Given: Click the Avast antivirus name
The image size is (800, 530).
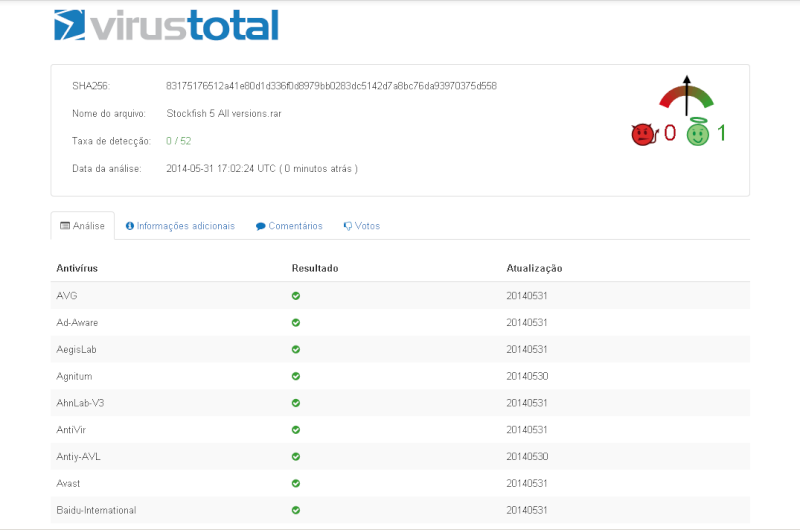Looking at the screenshot, I should tap(68, 483).
